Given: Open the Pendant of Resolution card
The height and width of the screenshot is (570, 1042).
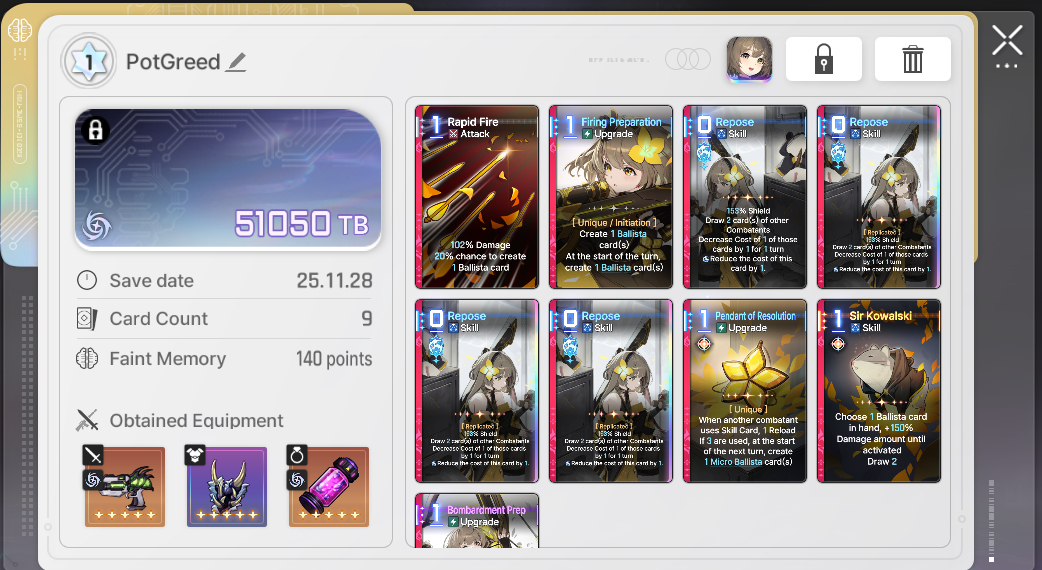Looking at the screenshot, I should (x=745, y=391).
